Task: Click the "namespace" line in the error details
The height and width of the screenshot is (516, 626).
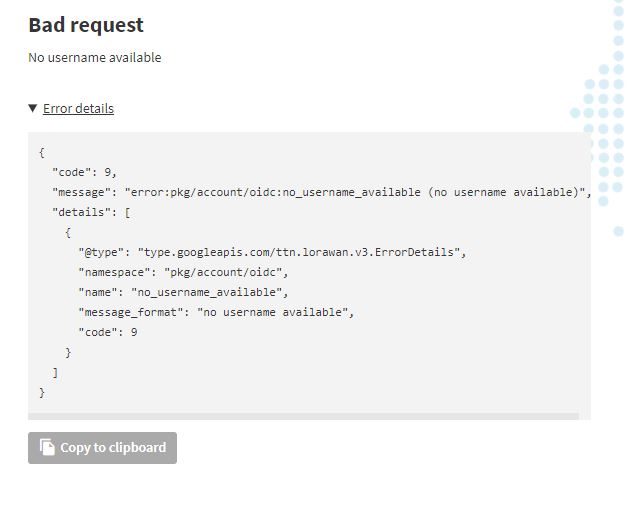Action: (x=183, y=272)
